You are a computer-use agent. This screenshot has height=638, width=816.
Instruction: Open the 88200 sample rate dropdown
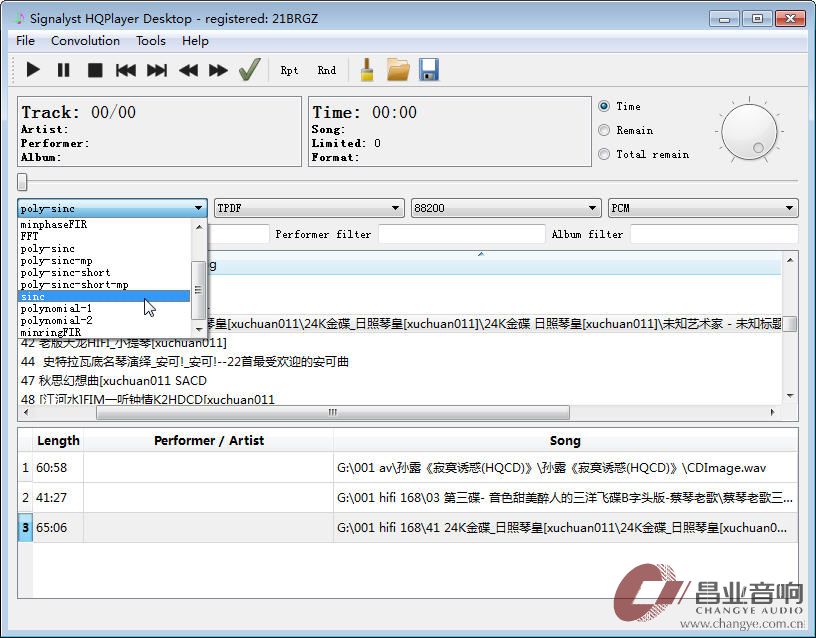(x=506, y=208)
